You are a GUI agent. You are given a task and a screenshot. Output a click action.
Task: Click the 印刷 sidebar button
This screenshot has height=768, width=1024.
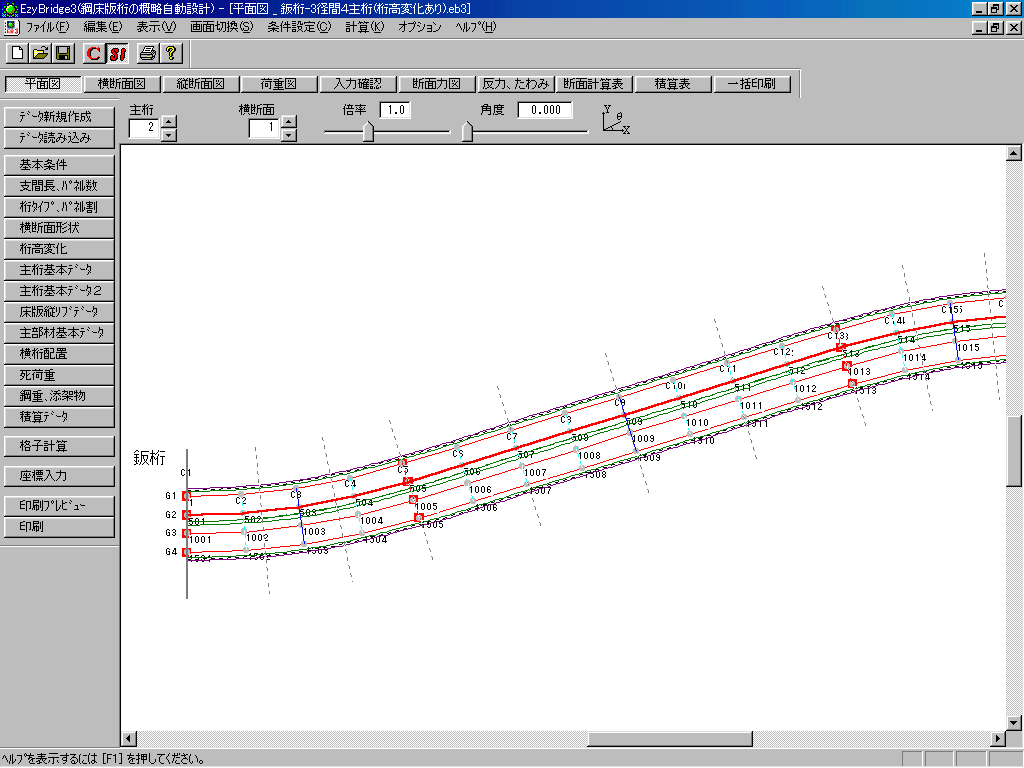pos(59,526)
